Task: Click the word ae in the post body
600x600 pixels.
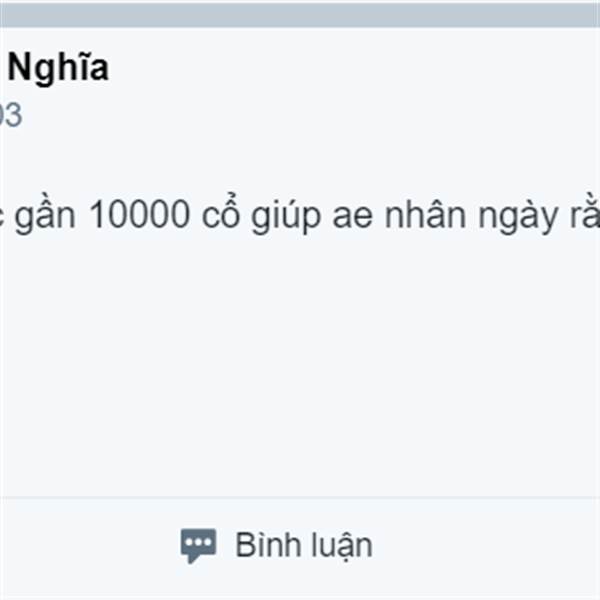Action: 352,217
